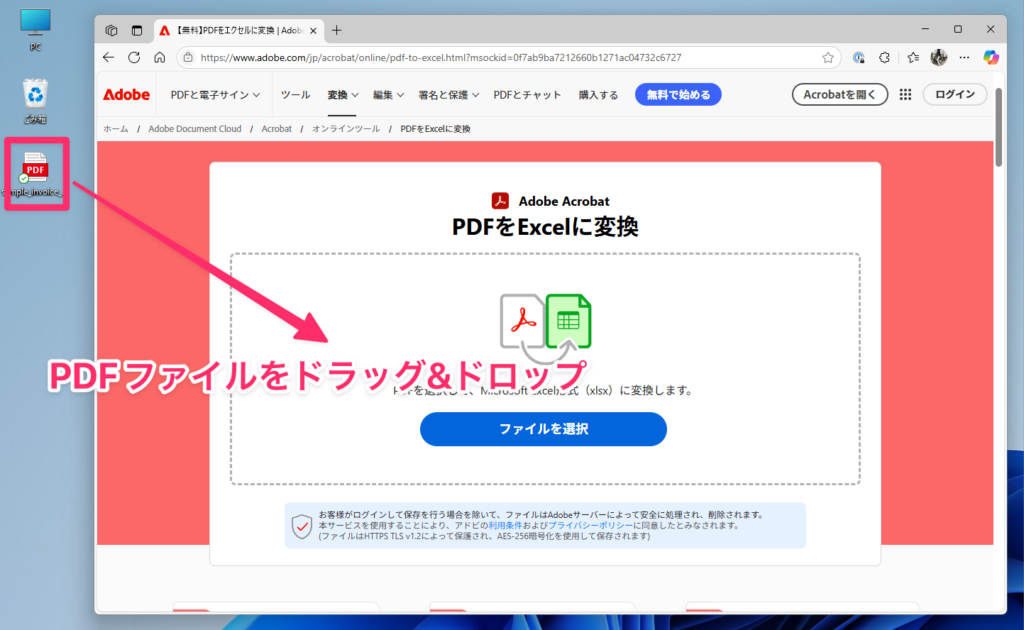1024x630 pixels.
Task: Click the security shield checkmark icon
Action: [x=302, y=526]
